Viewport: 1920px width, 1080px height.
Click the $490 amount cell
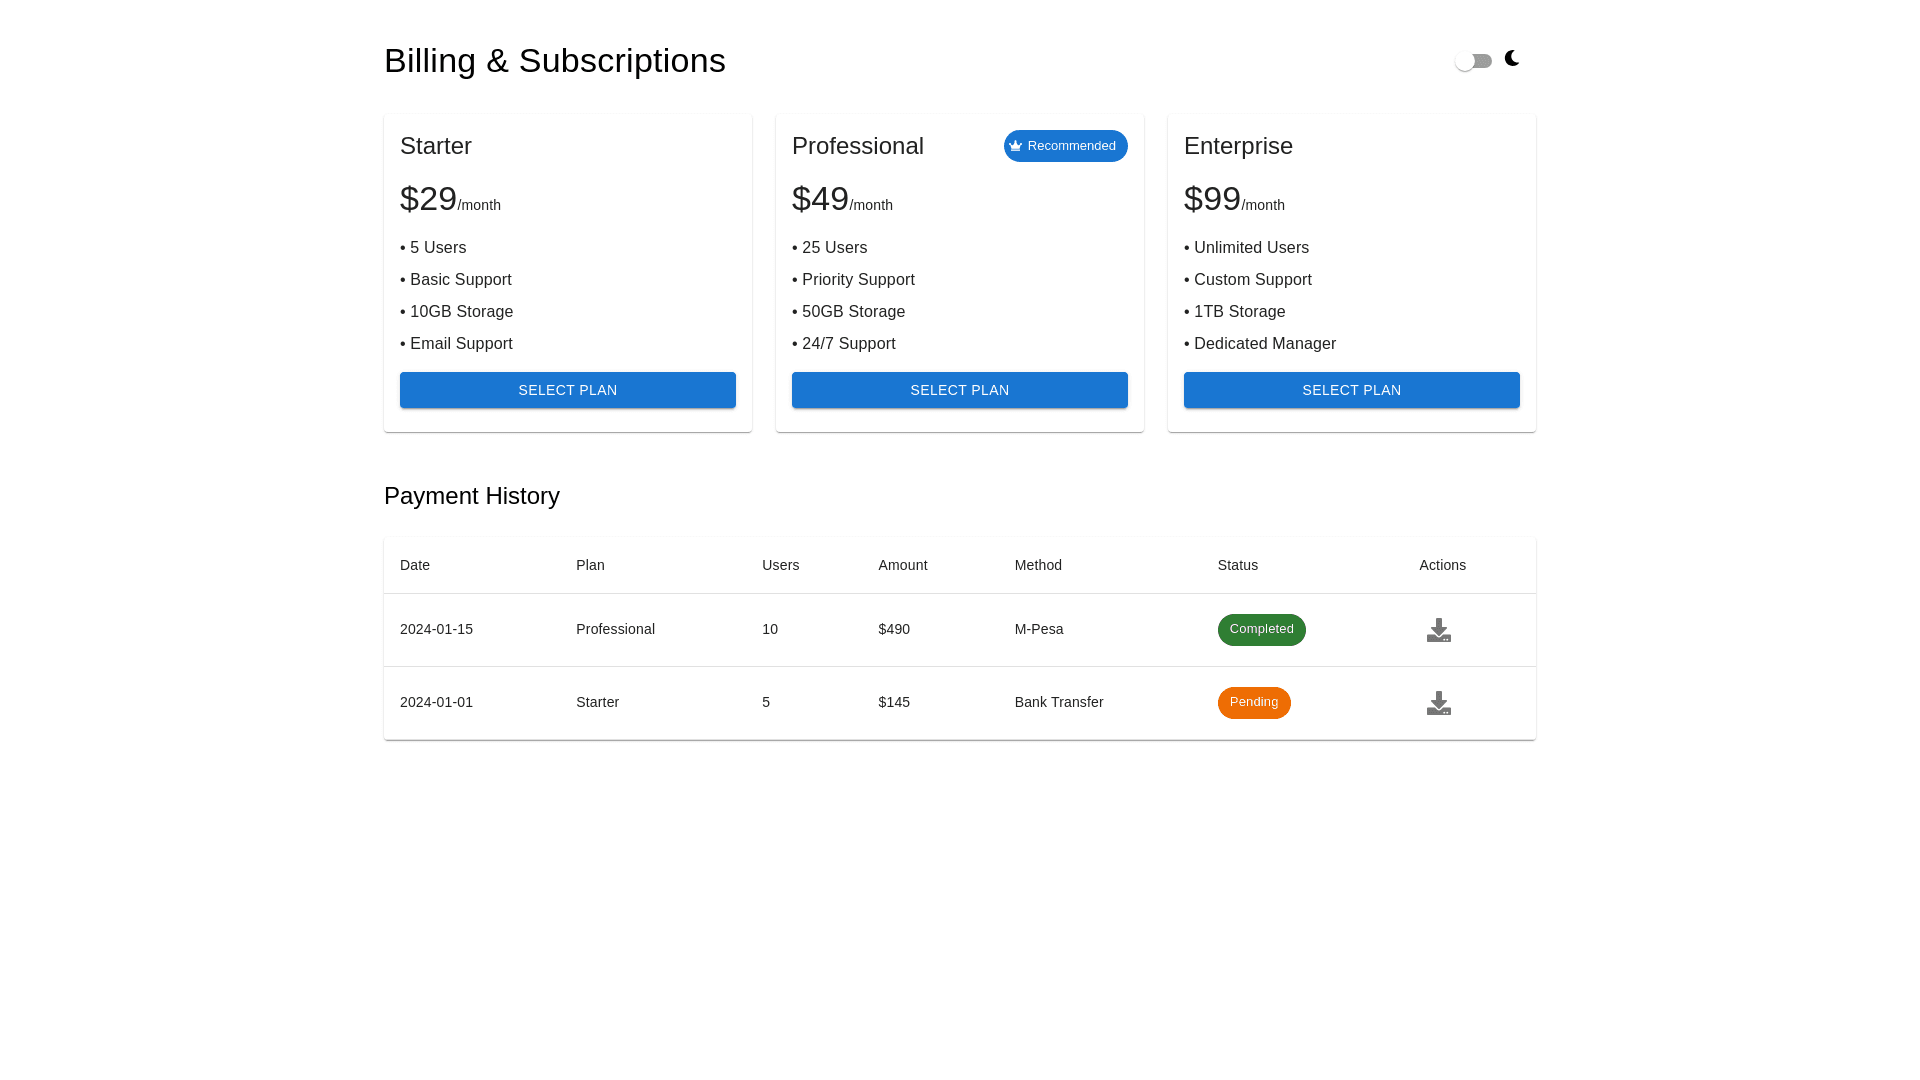click(894, 629)
